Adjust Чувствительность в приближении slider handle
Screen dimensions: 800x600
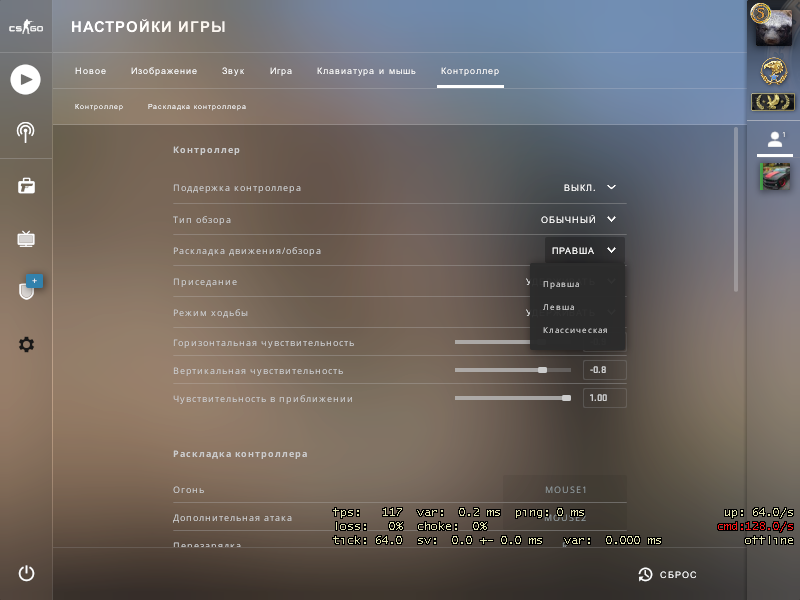coord(566,398)
